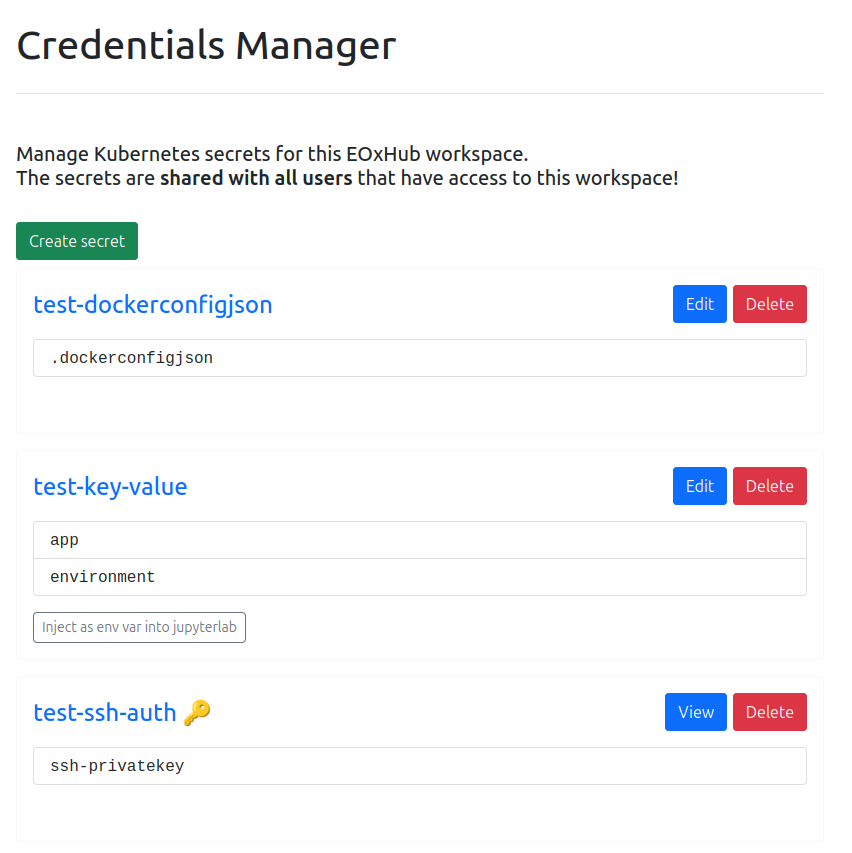Edit the test-dockerconfigjson secret
This screenshot has width=852, height=853.
(x=699, y=304)
